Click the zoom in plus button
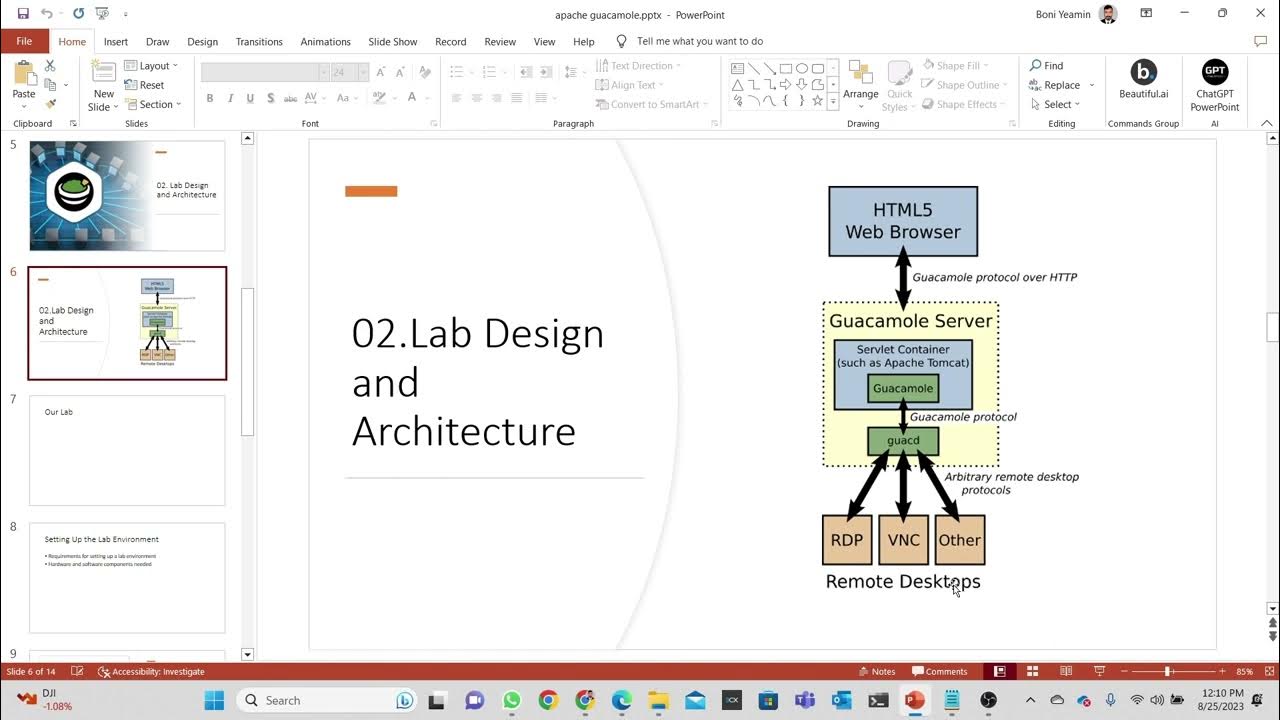The width and height of the screenshot is (1280, 720). pyautogui.click(x=1222, y=671)
